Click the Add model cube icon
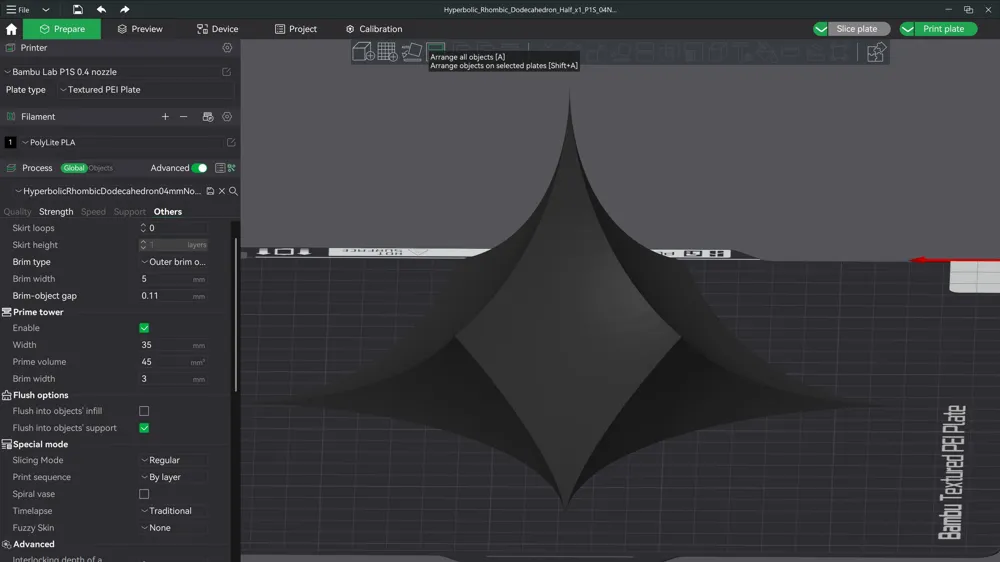The image size is (1000, 562). pos(363,52)
